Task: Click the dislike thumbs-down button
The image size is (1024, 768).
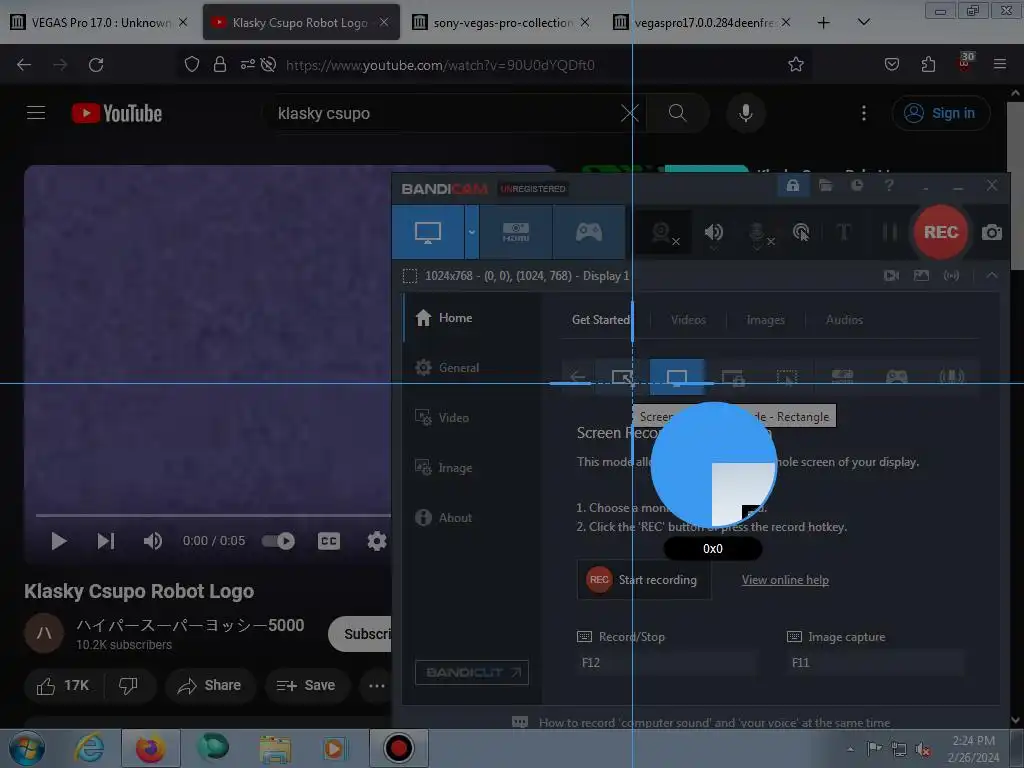Action: (129, 686)
